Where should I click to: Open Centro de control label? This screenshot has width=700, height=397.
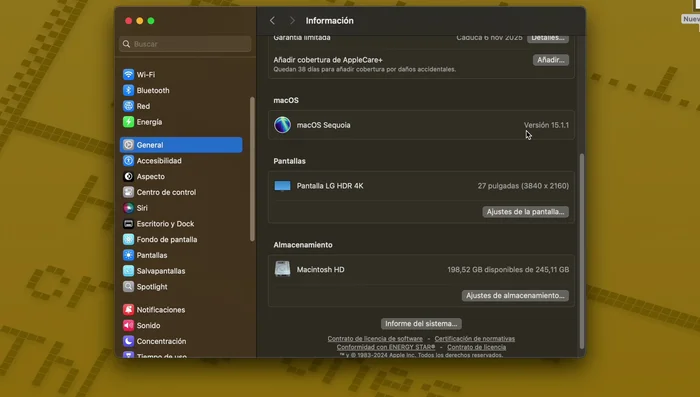[x=167, y=192]
